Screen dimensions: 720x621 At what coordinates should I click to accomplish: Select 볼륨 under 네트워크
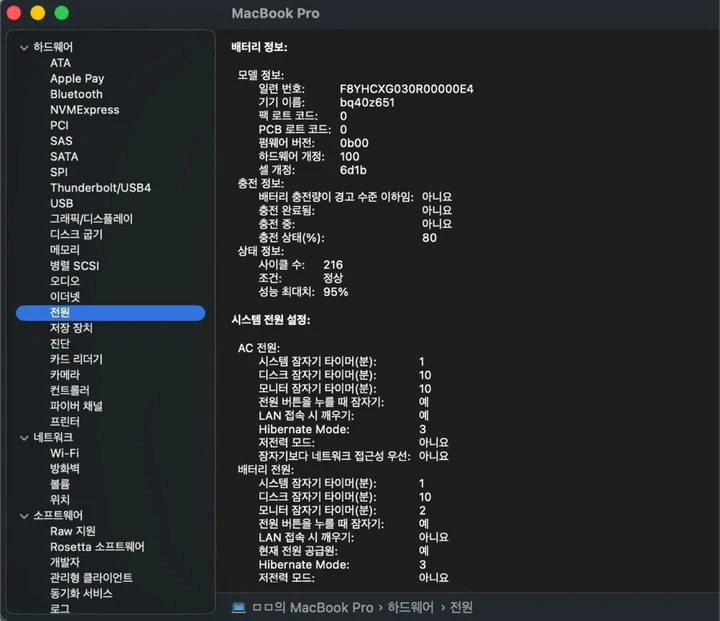[60, 485]
